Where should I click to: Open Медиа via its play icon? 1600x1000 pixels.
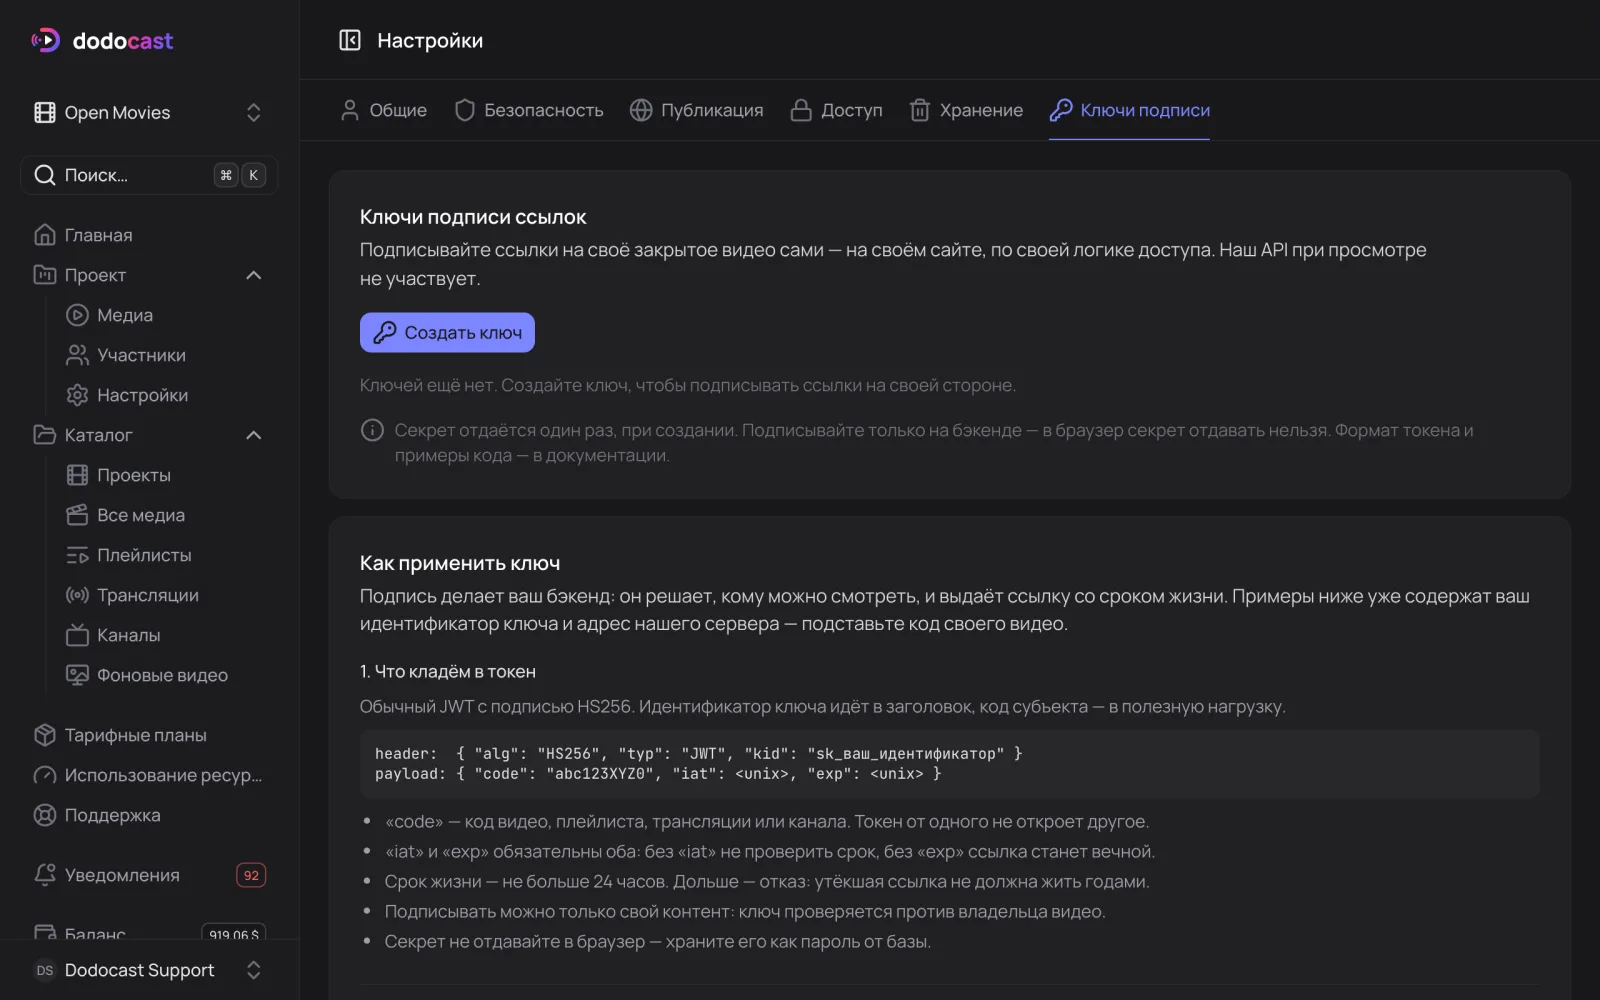pyautogui.click(x=77, y=315)
